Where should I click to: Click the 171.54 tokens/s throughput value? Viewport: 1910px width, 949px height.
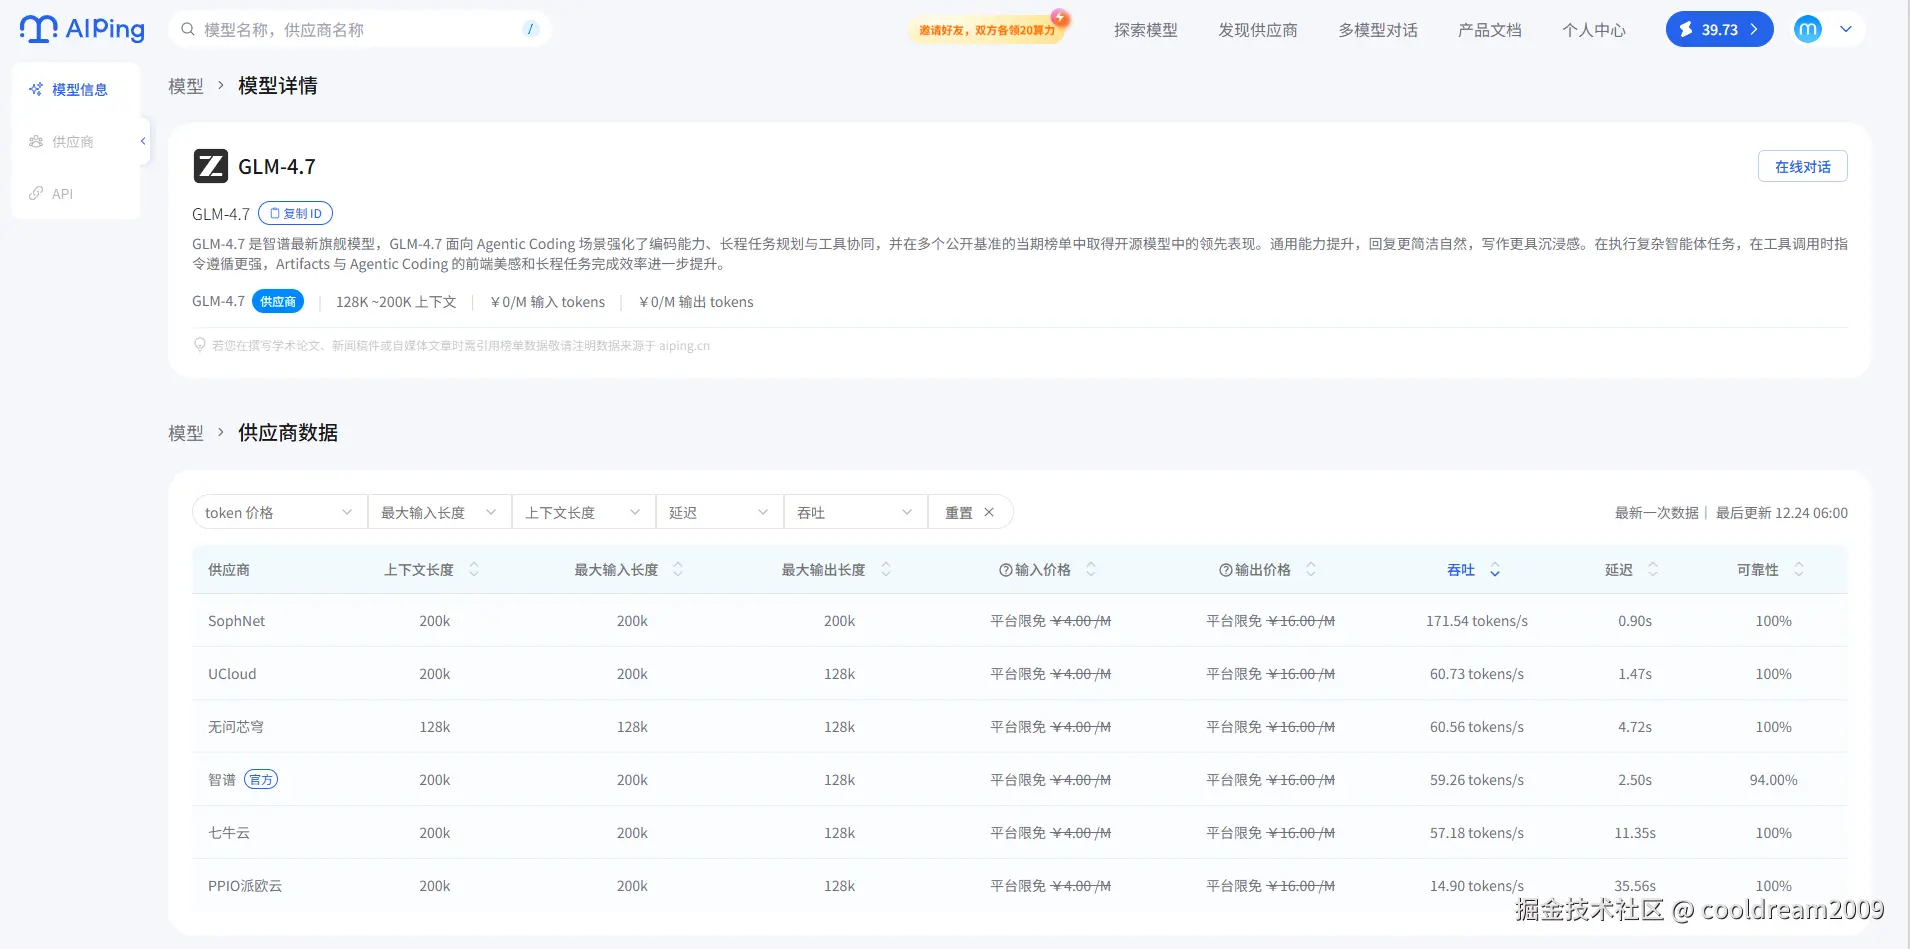click(x=1477, y=621)
